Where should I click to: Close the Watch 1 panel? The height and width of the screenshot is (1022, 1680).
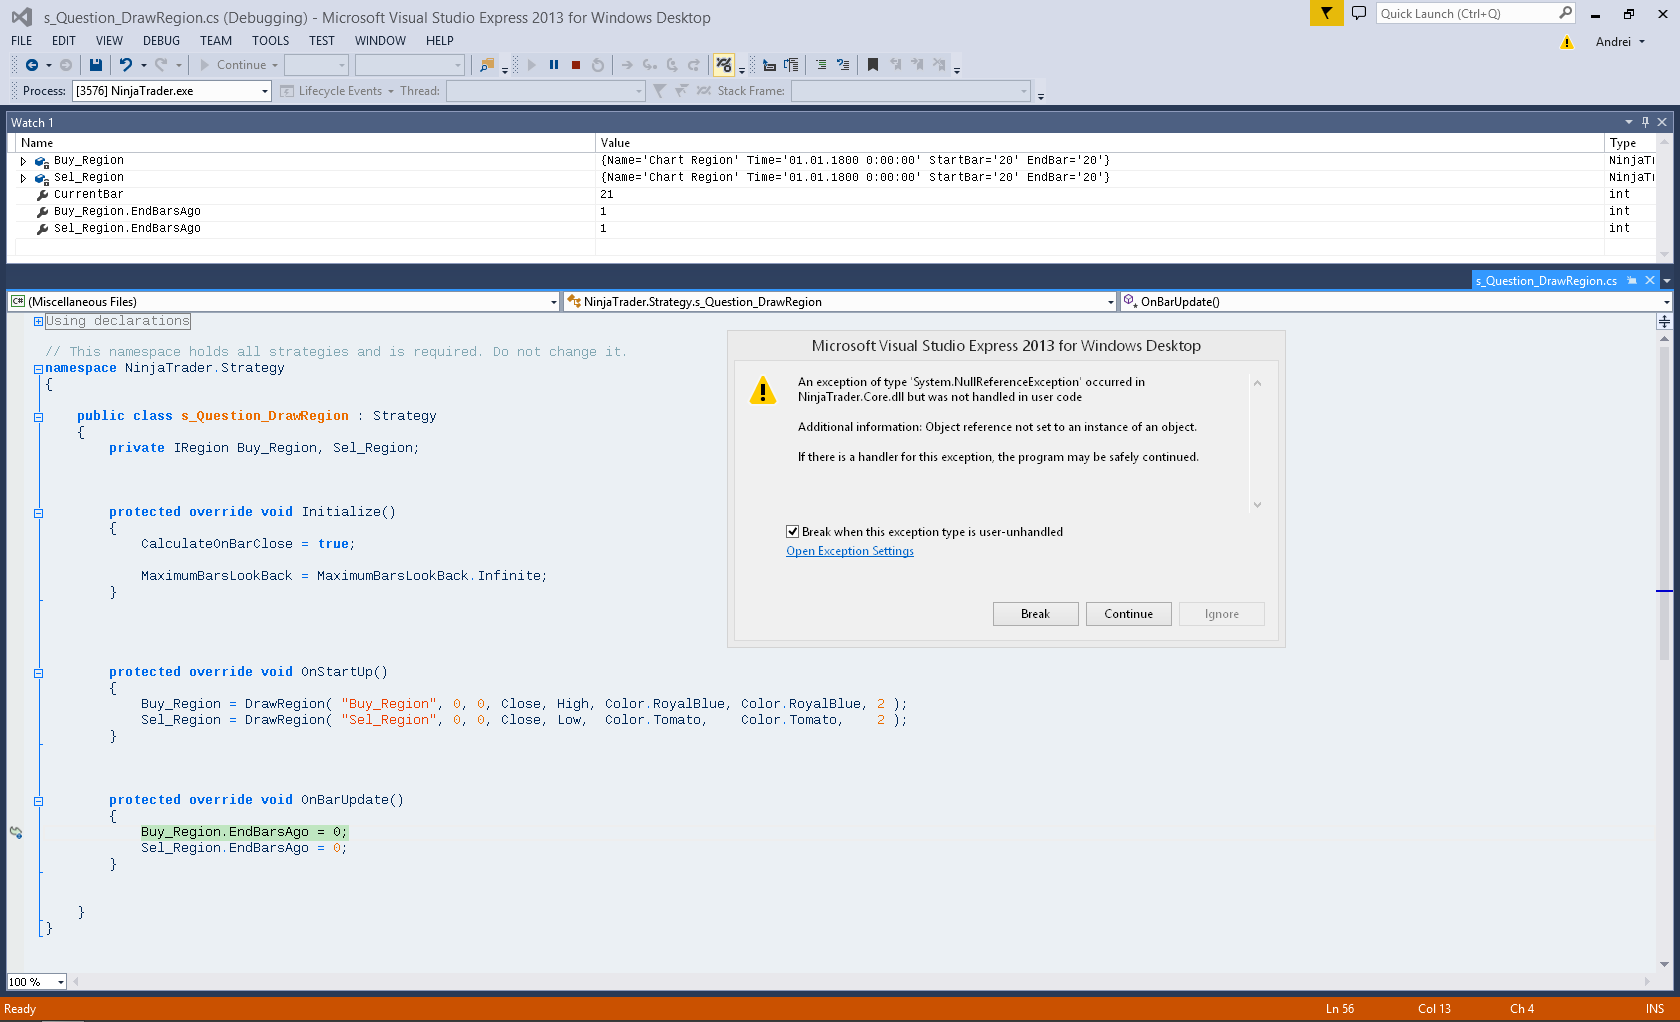tap(1662, 122)
